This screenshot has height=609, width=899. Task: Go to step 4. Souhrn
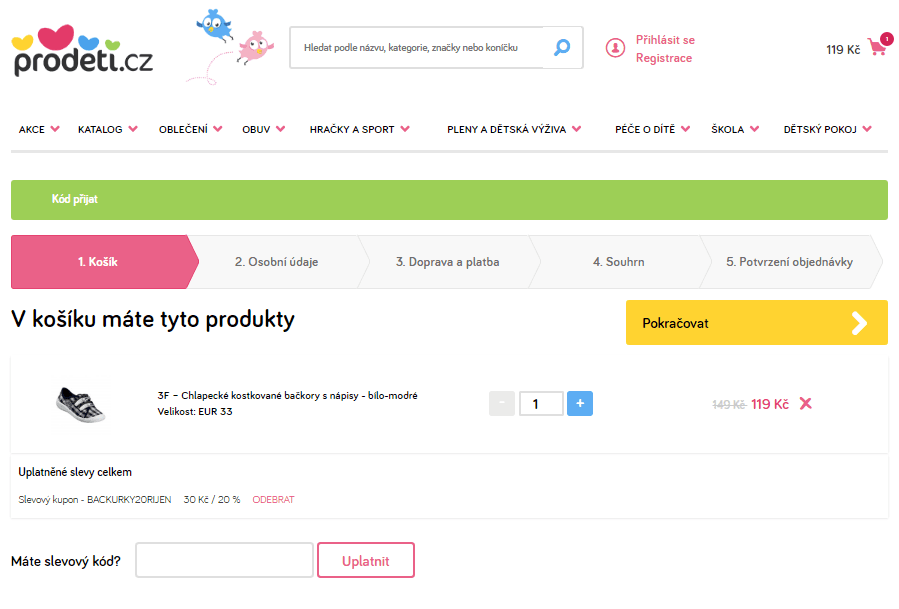coord(619,261)
